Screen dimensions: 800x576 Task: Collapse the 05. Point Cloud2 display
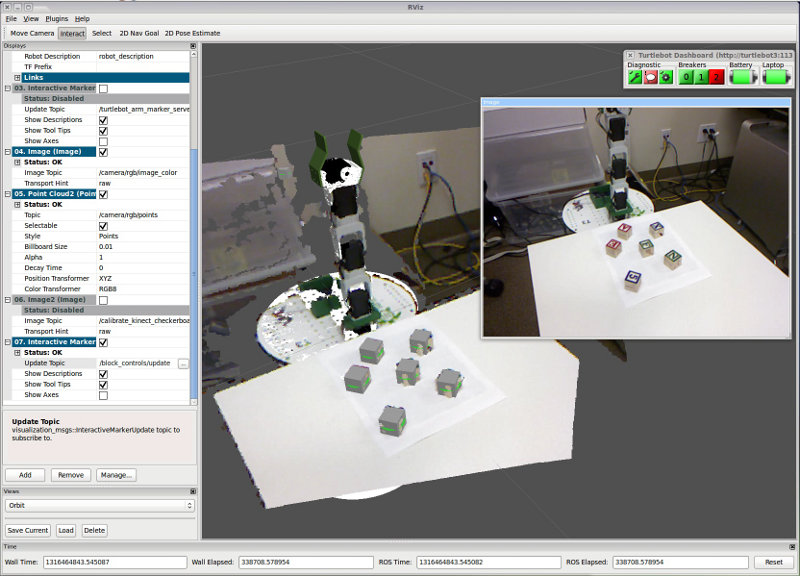point(8,194)
